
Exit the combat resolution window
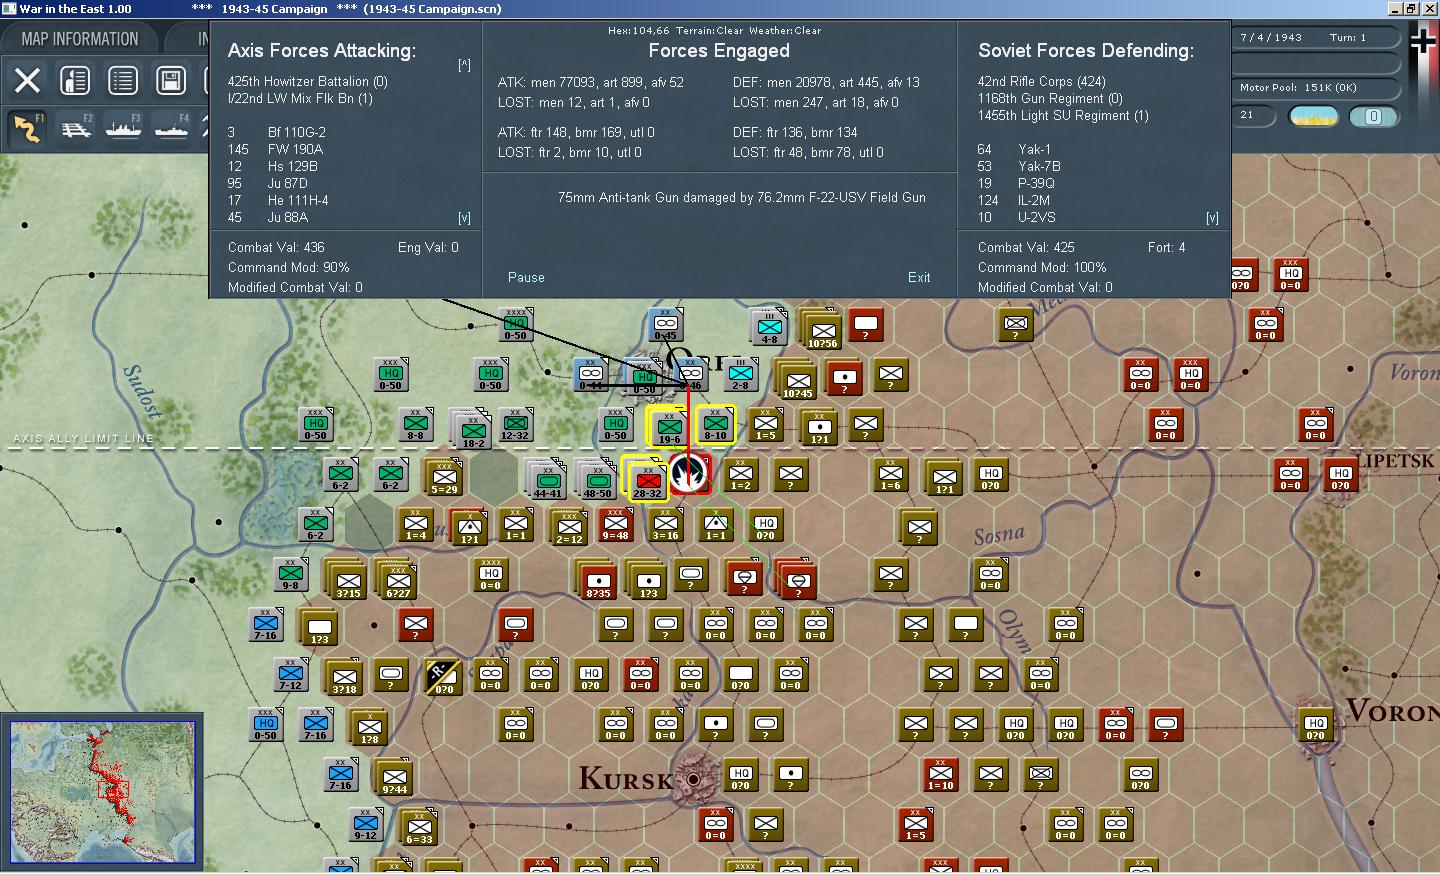(x=919, y=277)
